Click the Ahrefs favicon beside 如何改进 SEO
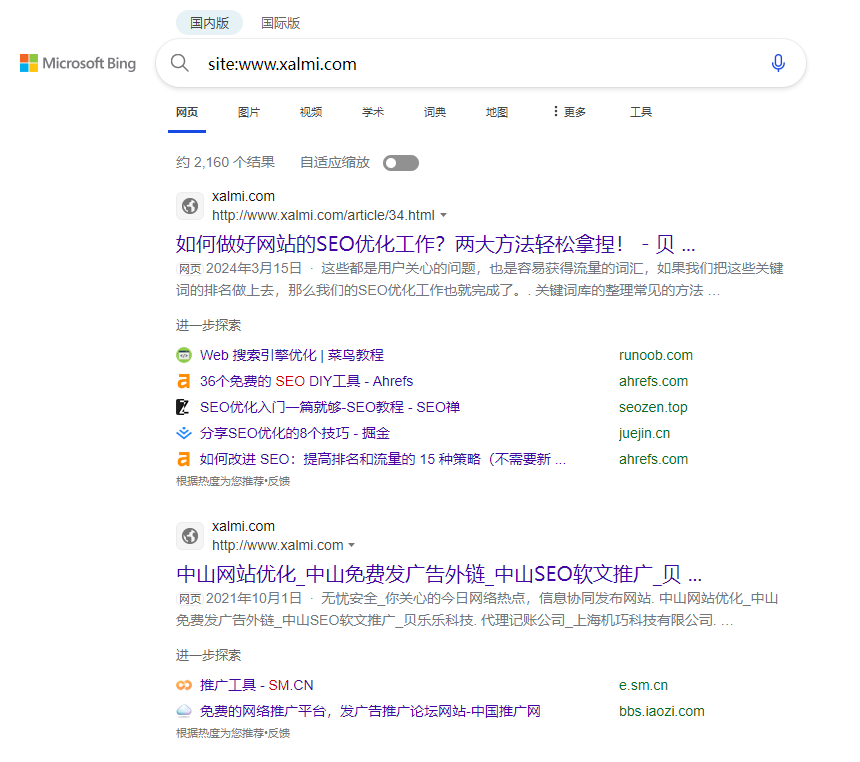This screenshot has width=860, height=762. 184,459
